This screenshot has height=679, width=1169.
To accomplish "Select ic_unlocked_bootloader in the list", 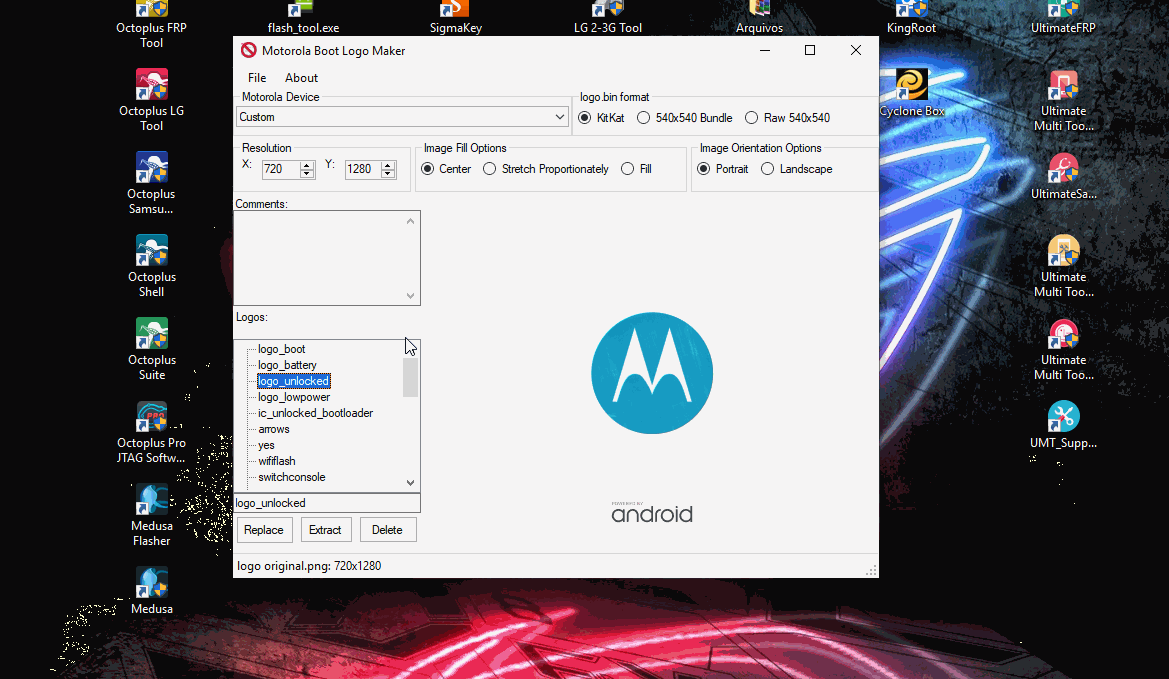I will pyautogui.click(x=315, y=413).
